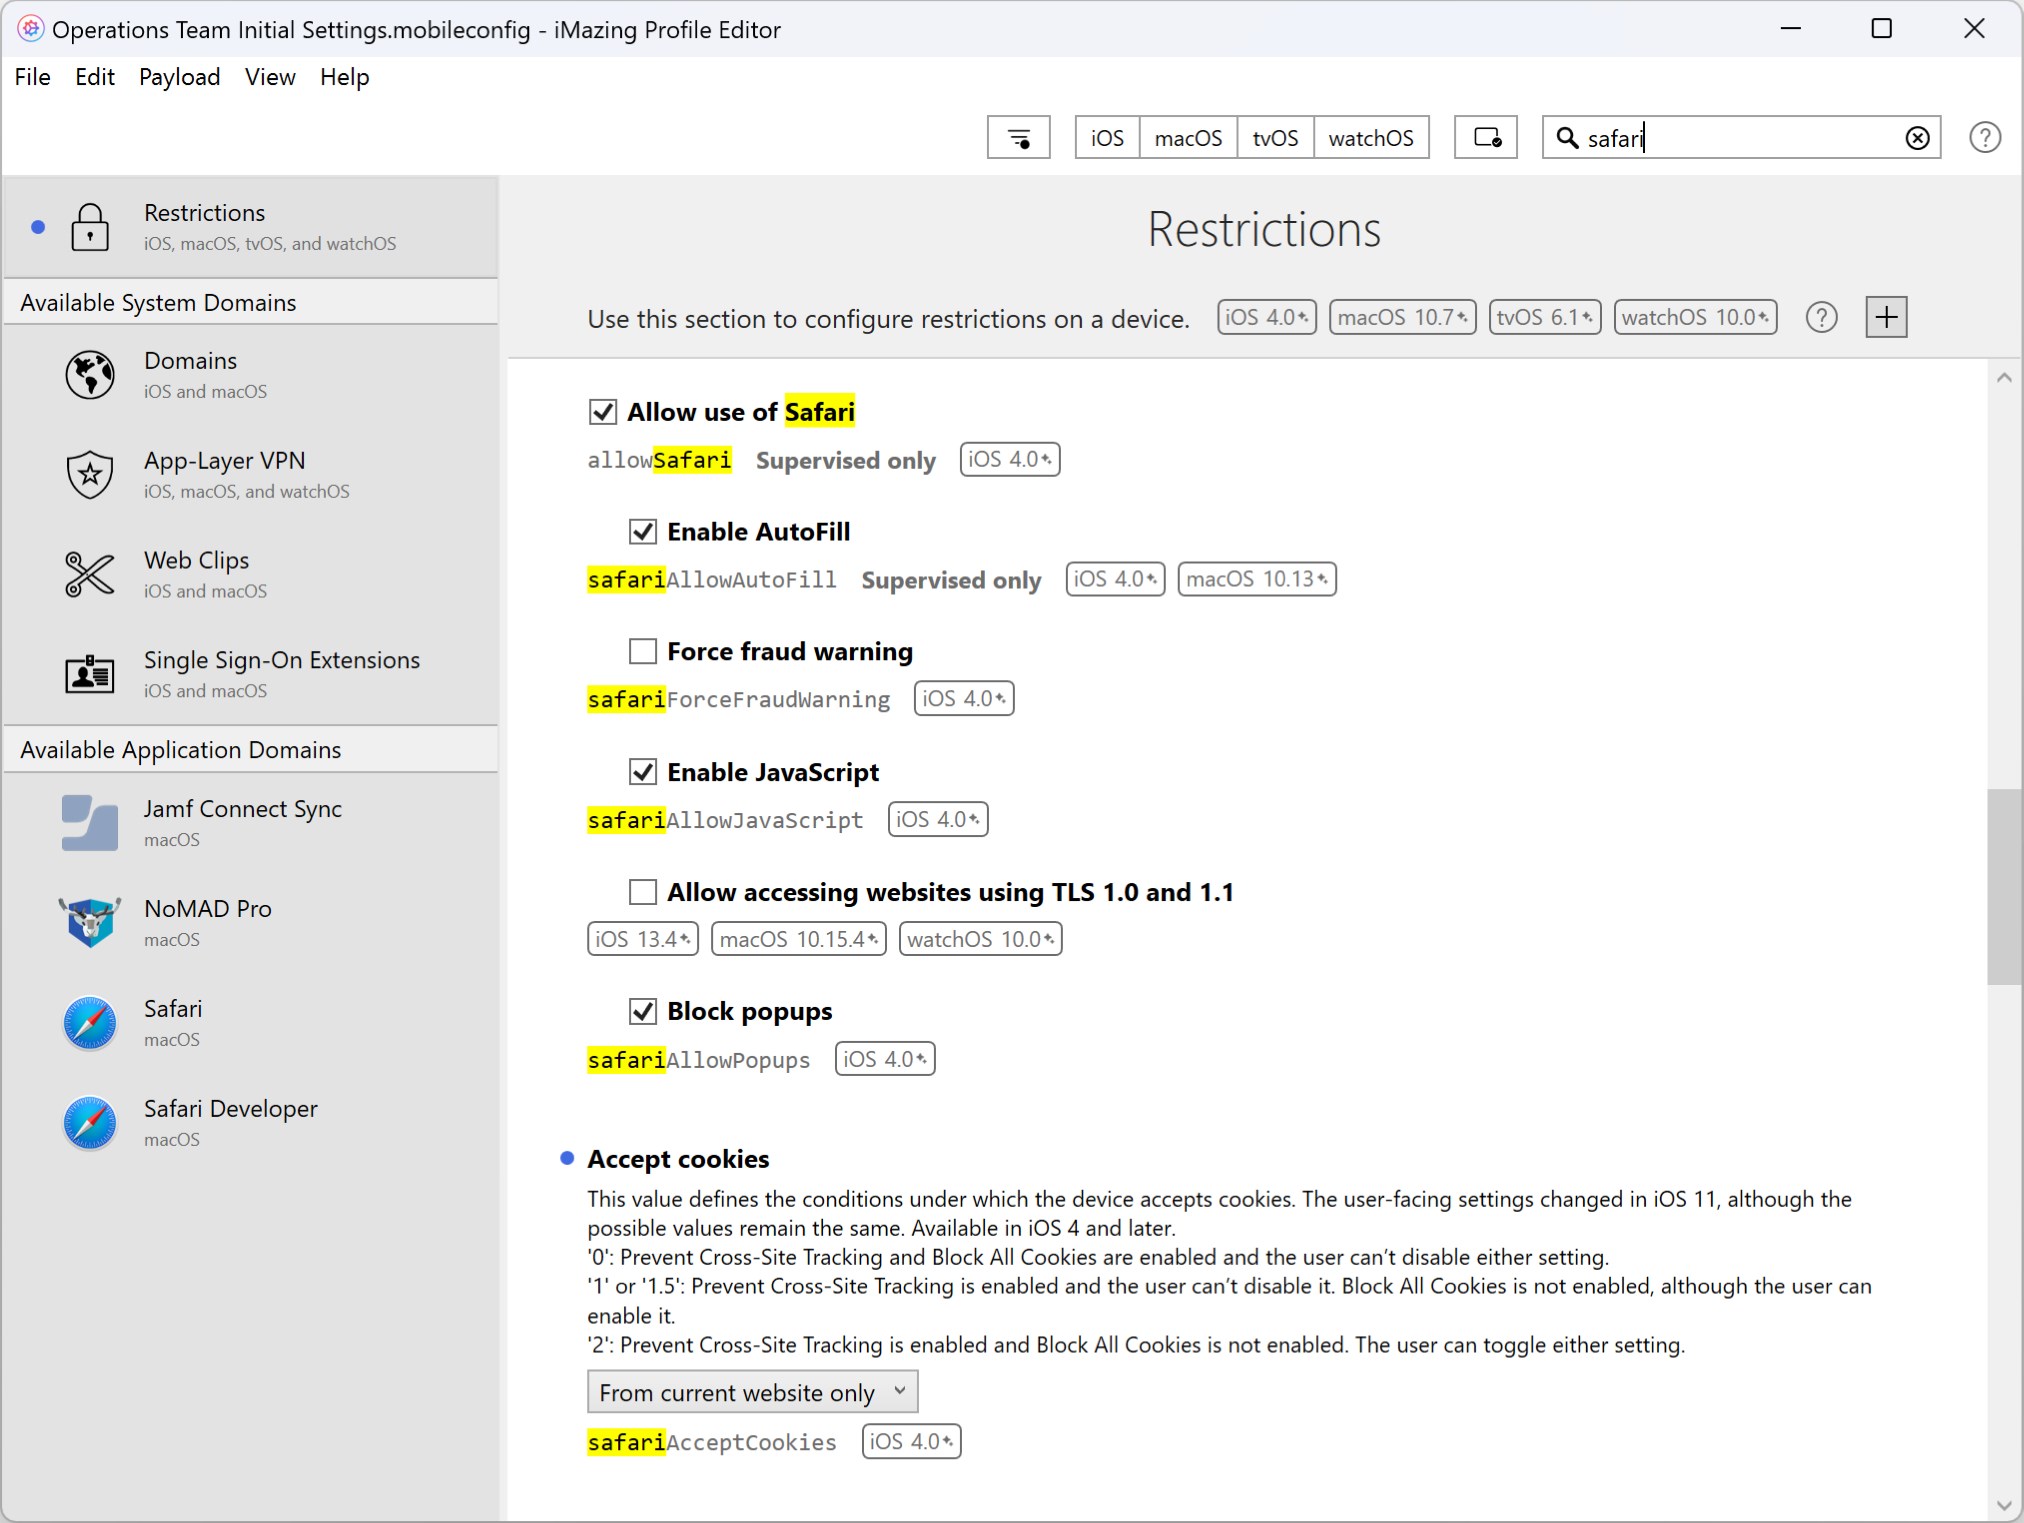Expand the macOS 10.7 version badge
The width and height of the screenshot is (2024, 1523).
(x=1402, y=318)
